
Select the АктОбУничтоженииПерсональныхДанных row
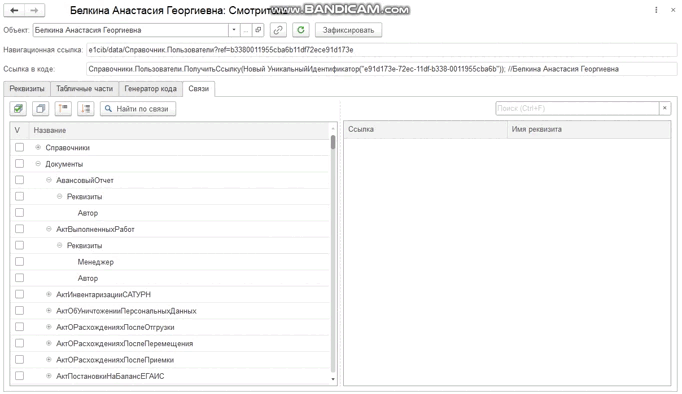pyautogui.click(x=170, y=311)
